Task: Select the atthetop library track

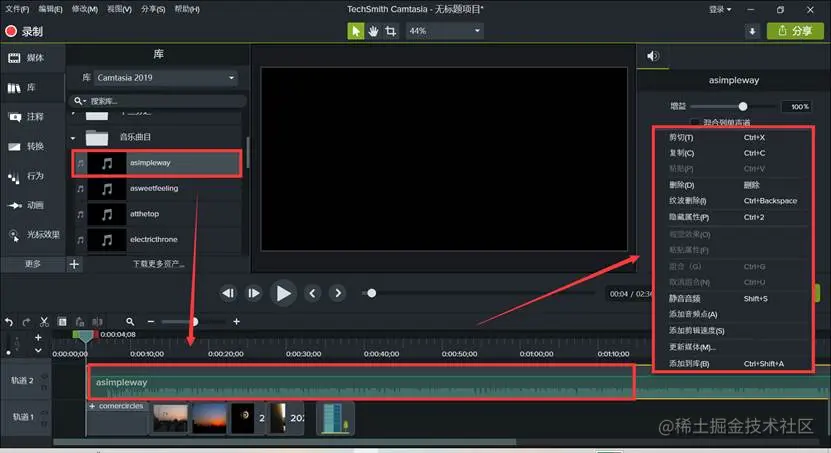Action: [157, 214]
